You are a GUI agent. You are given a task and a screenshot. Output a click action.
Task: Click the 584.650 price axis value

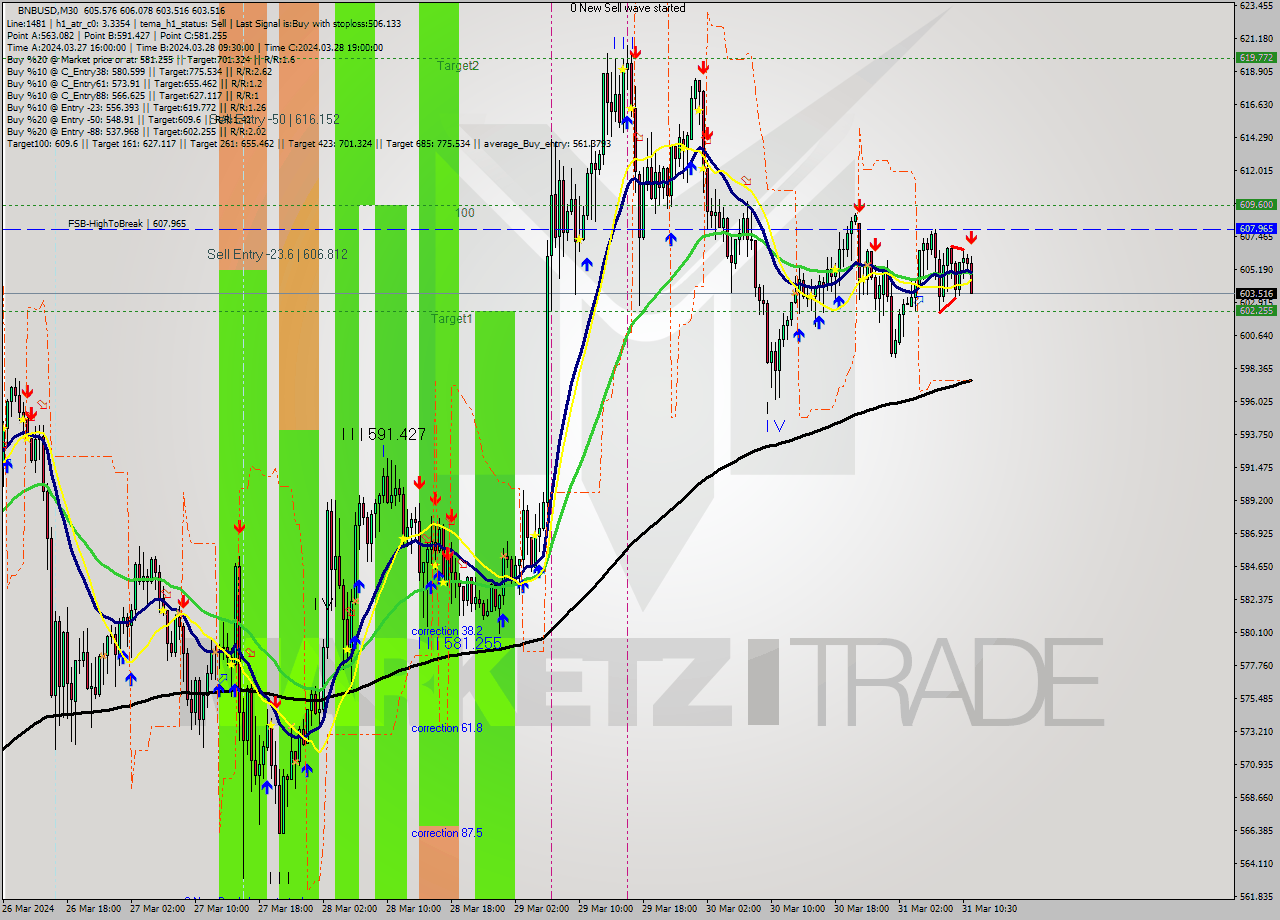point(1256,567)
